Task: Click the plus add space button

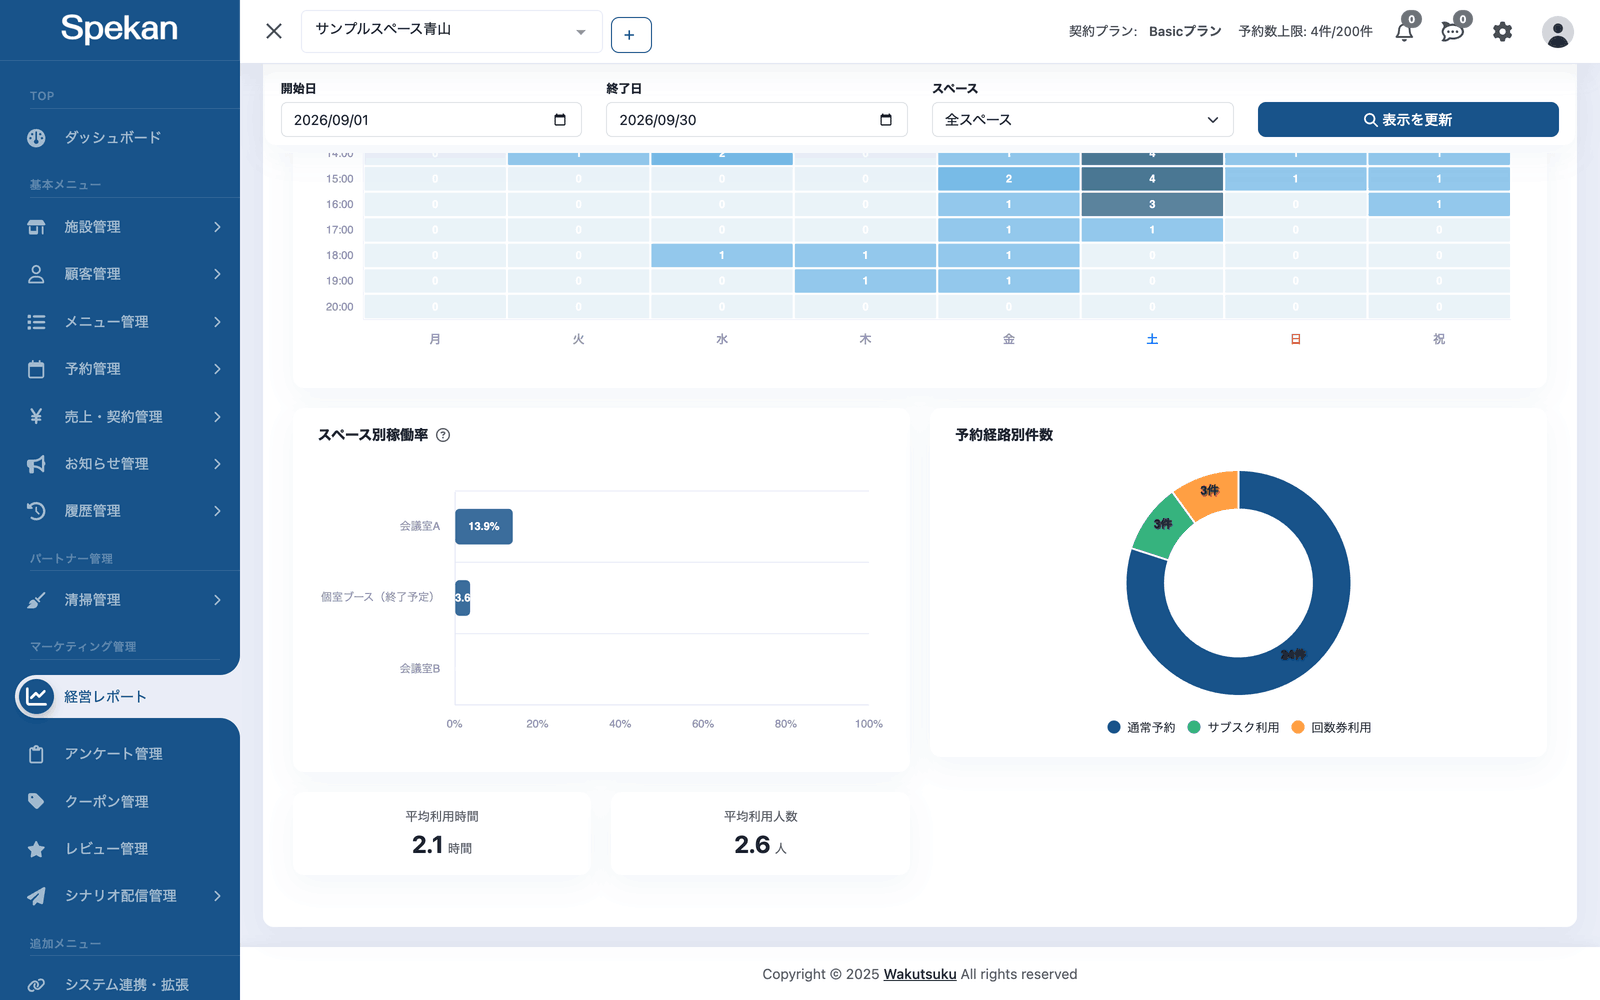Action: pyautogui.click(x=631, y=35)
